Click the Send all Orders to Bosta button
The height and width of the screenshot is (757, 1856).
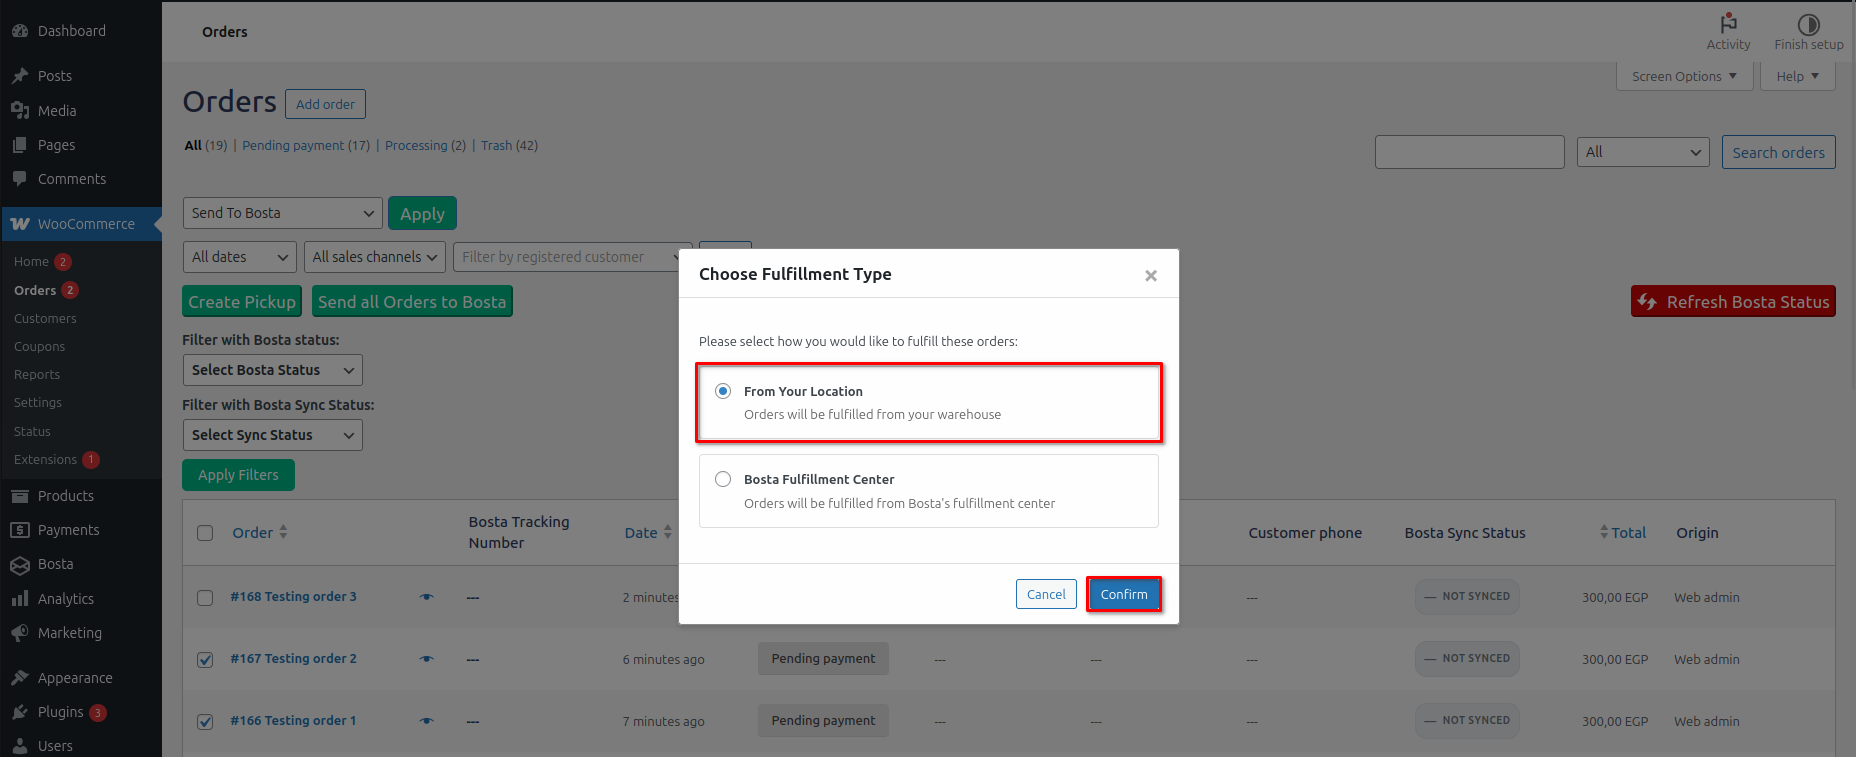(x=412, y=302)
